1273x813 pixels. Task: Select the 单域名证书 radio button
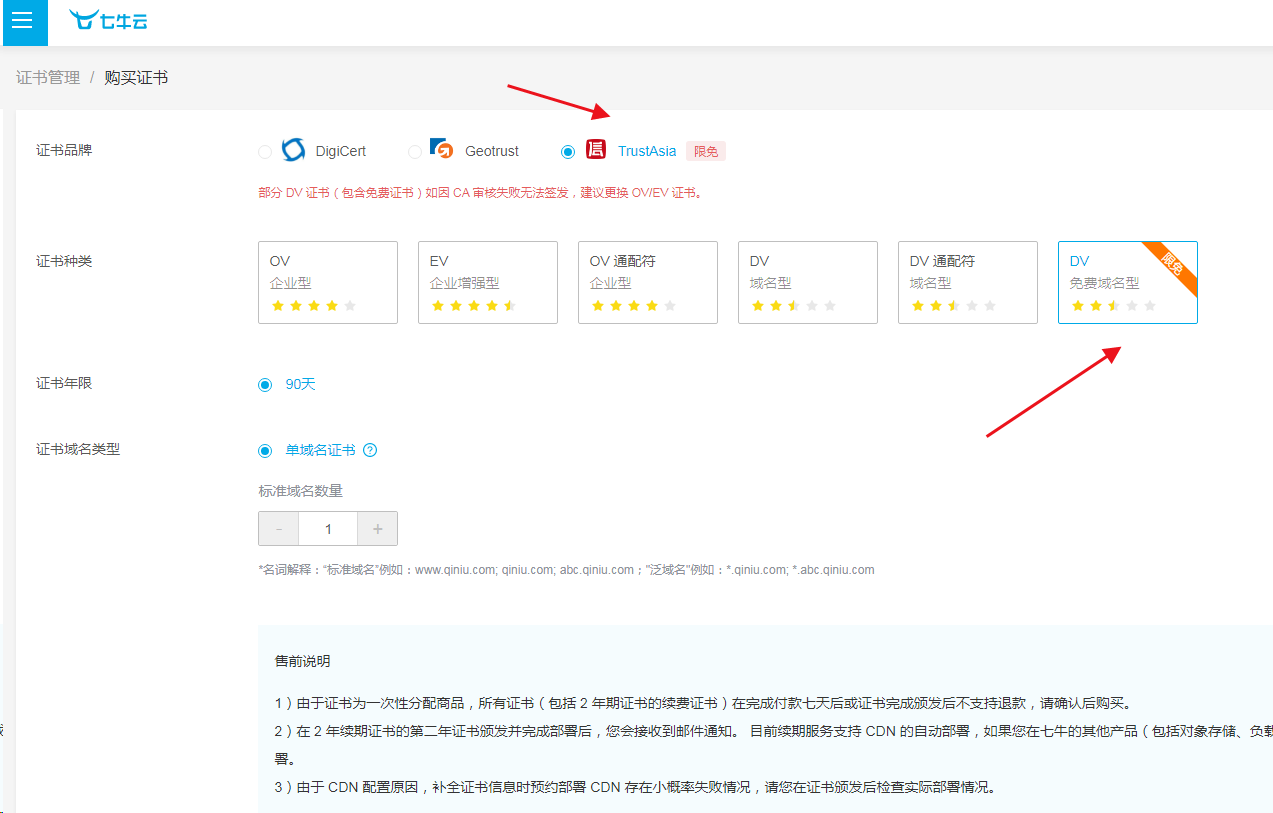(265, 451)
